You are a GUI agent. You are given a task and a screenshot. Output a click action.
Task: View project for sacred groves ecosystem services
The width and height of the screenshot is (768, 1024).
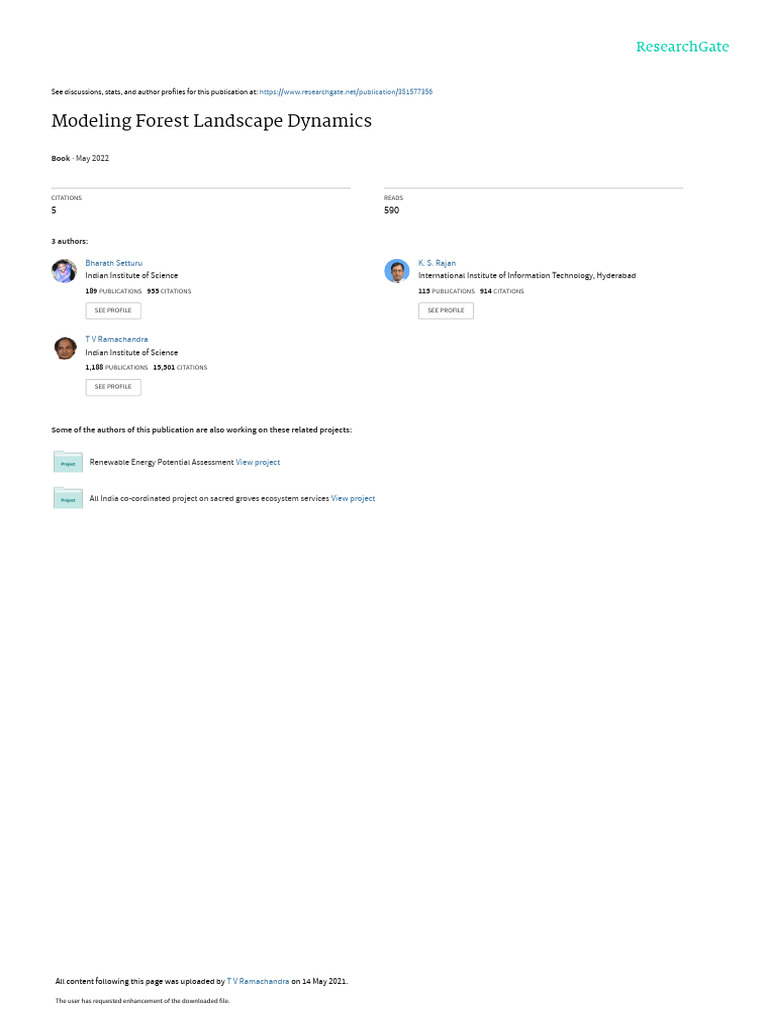coord(353,498)
